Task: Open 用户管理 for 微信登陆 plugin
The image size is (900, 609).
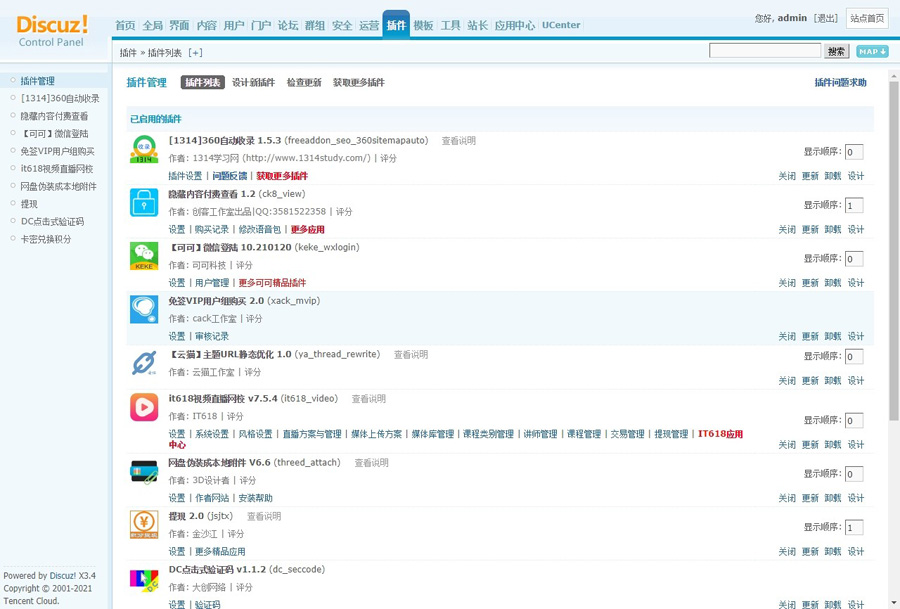Action: (x=212, y=283)
